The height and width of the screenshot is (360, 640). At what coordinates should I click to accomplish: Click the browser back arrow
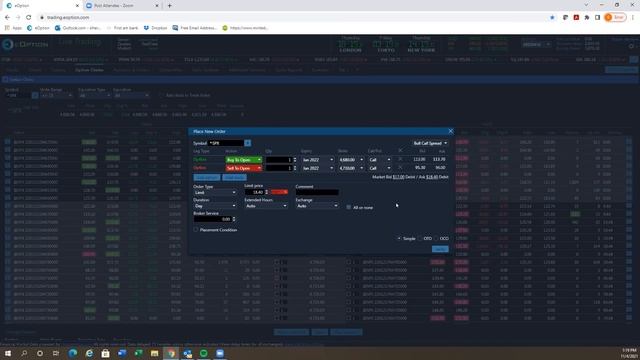pyautogui.click(x=7, y=18)
